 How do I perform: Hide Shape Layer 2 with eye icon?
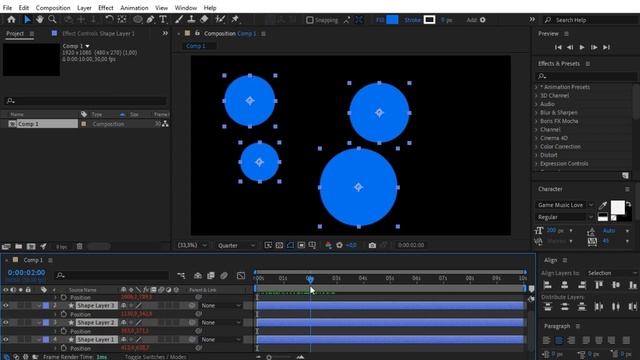pyautogui.click(x=6, y=322)
